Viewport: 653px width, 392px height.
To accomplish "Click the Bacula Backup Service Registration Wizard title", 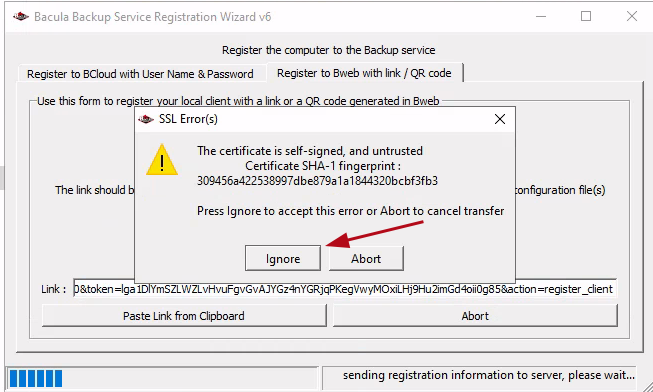I will [152, 17].
